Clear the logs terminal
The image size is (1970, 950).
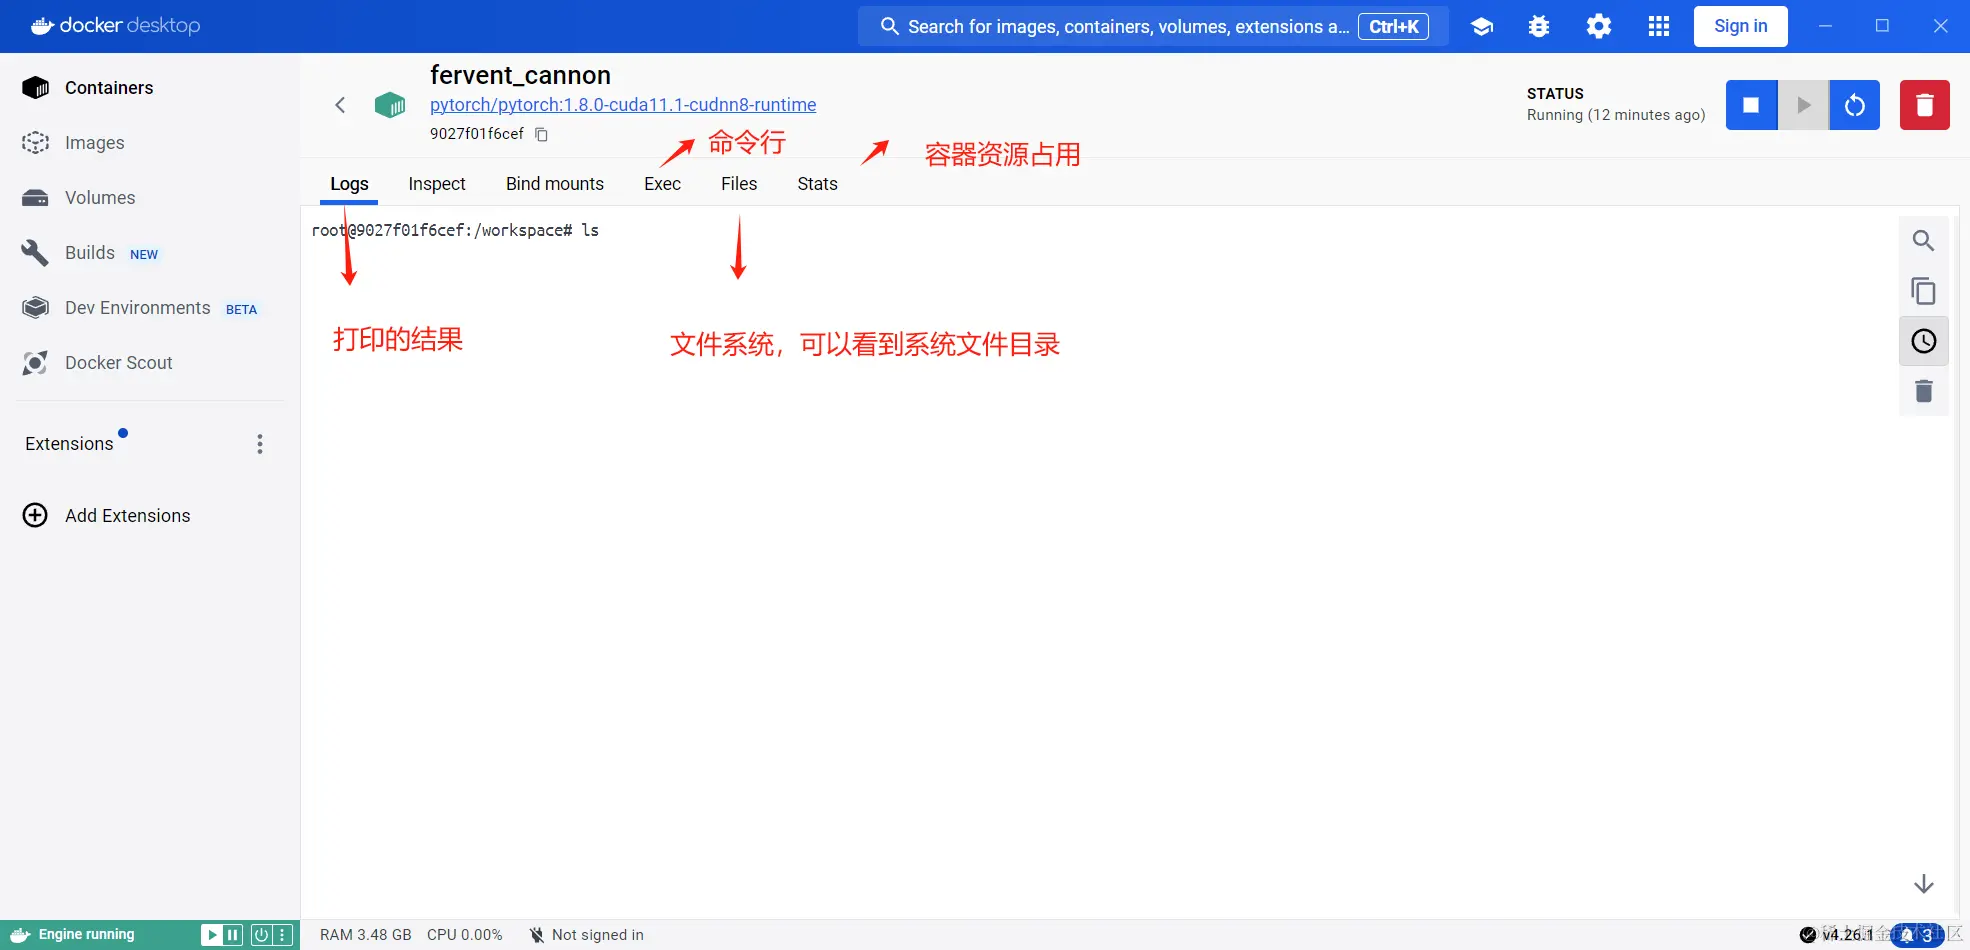[1923, 391]
